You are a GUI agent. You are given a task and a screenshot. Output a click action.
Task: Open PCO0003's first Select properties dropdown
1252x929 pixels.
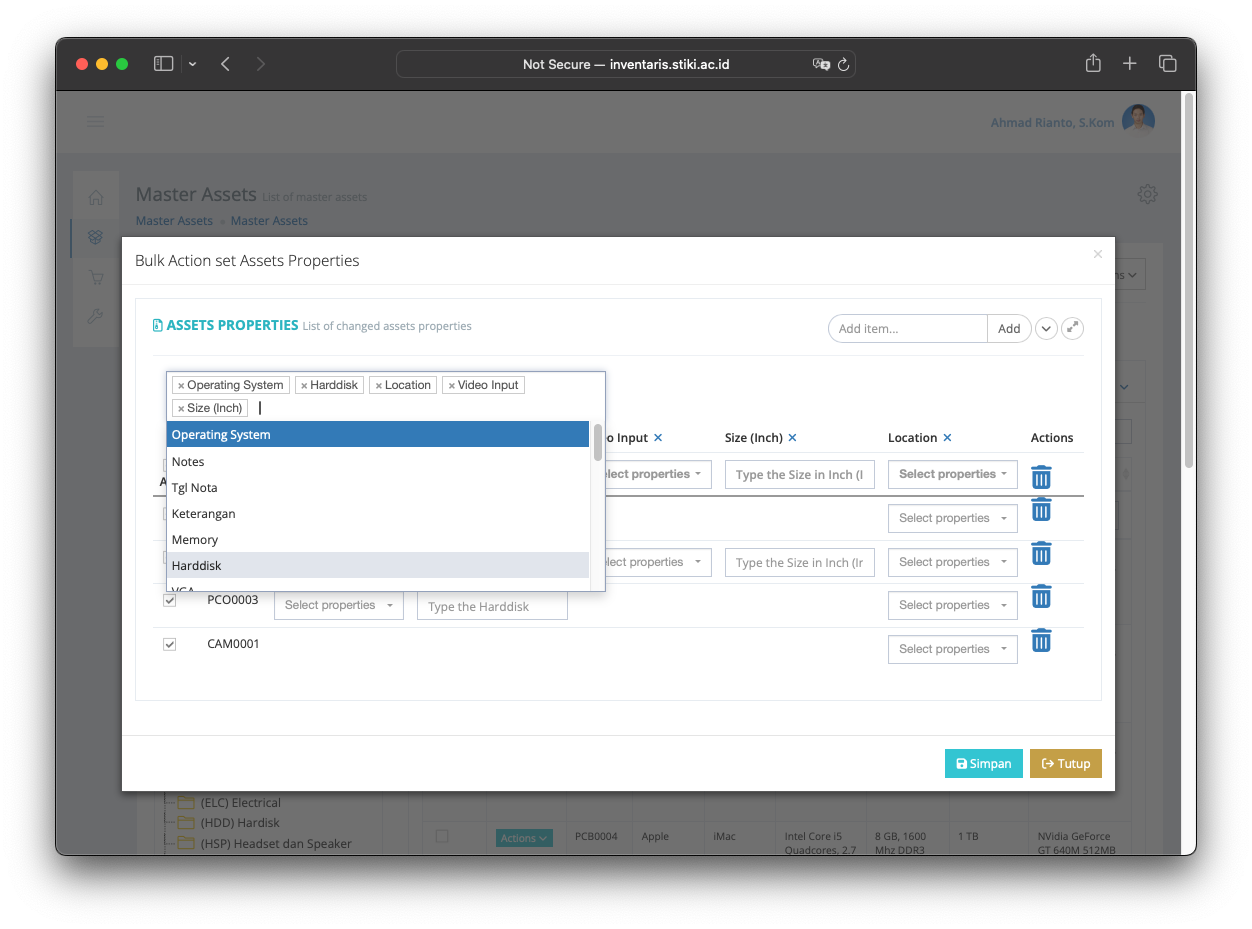[x=338, y=606]
